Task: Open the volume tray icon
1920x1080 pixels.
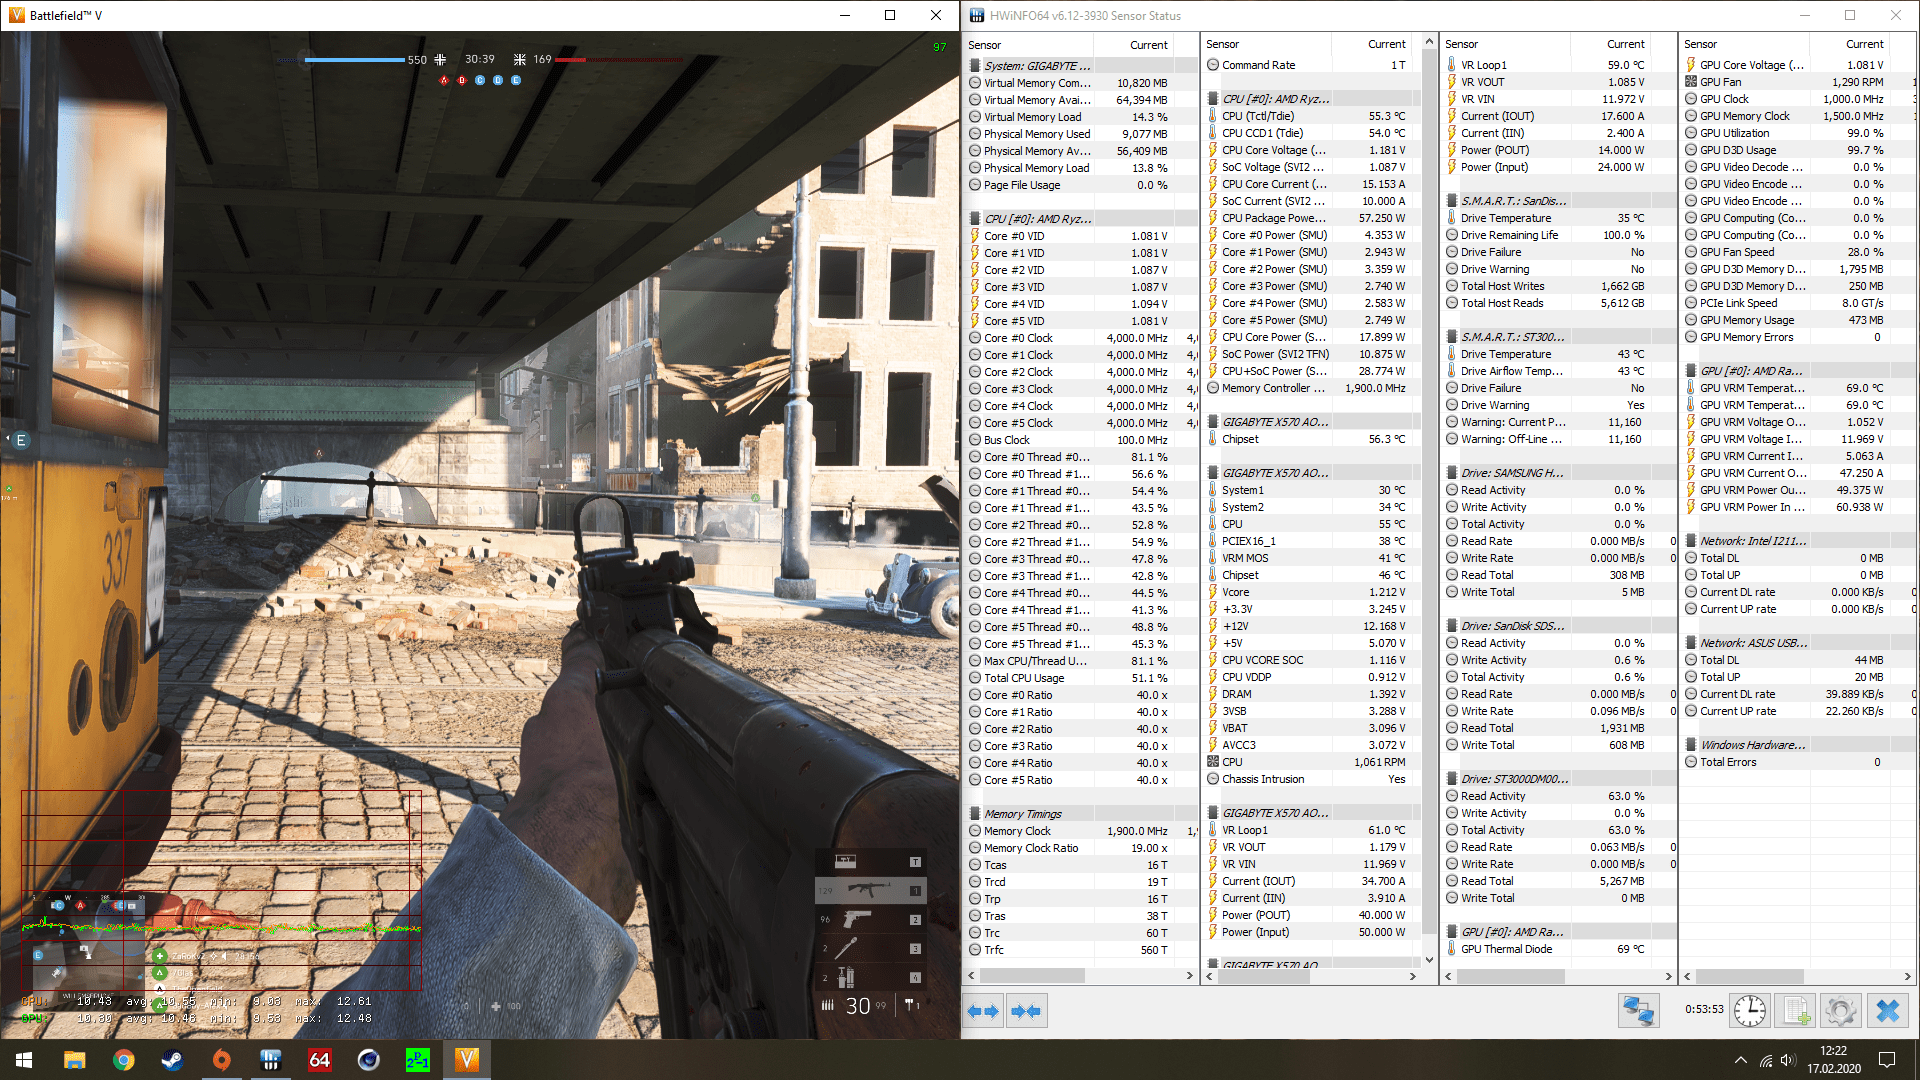Action: pos(1788,1060)
